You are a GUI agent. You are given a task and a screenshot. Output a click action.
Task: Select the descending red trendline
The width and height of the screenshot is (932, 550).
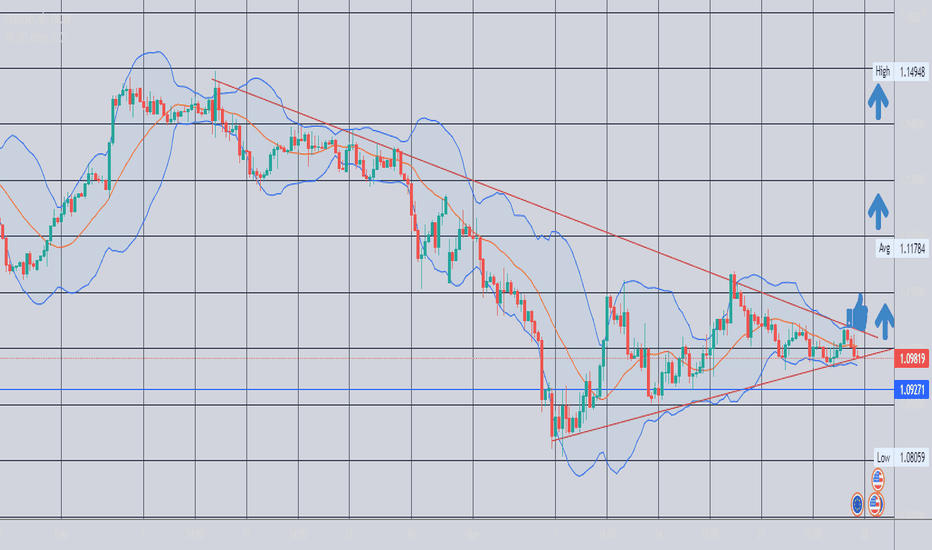[544, 208]
